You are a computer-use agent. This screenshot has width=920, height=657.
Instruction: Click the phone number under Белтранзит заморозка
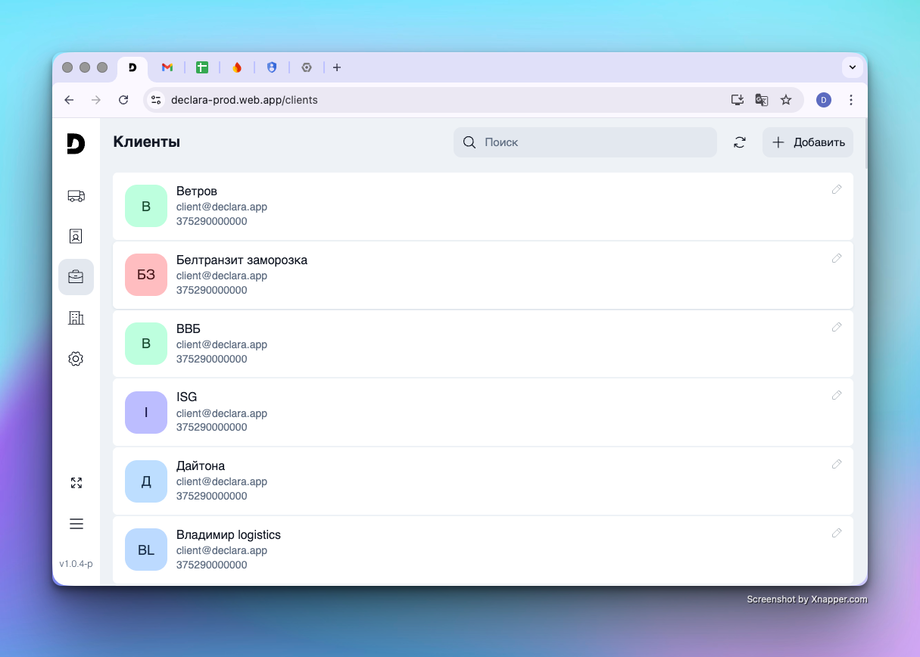pos(212,290)
